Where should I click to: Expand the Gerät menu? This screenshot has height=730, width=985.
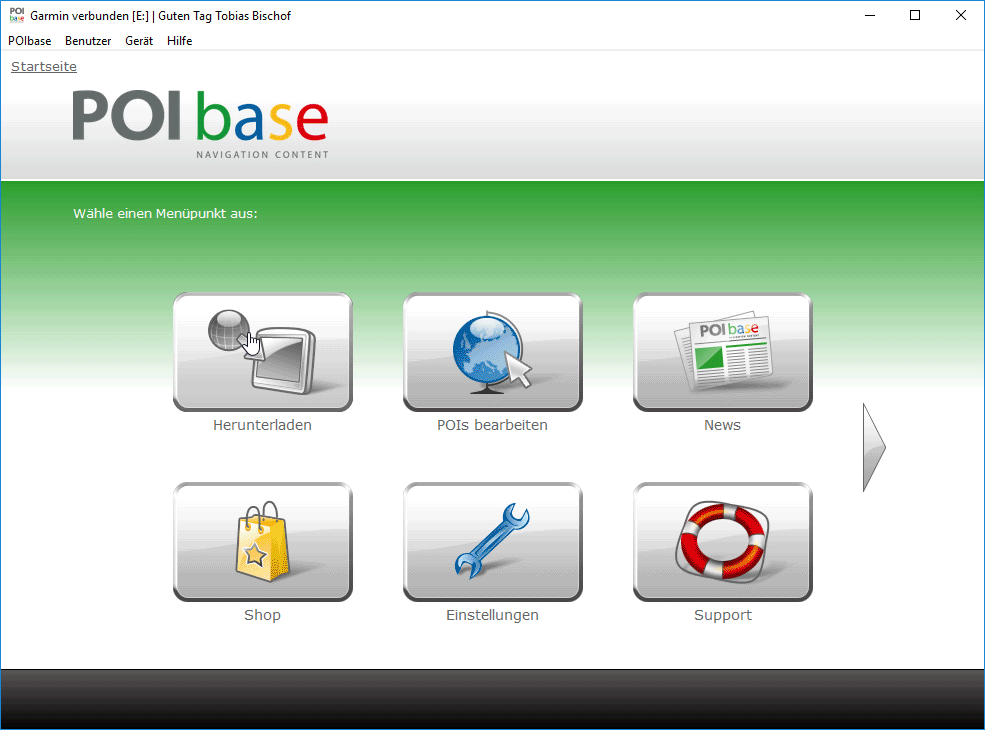coord(139,41)
